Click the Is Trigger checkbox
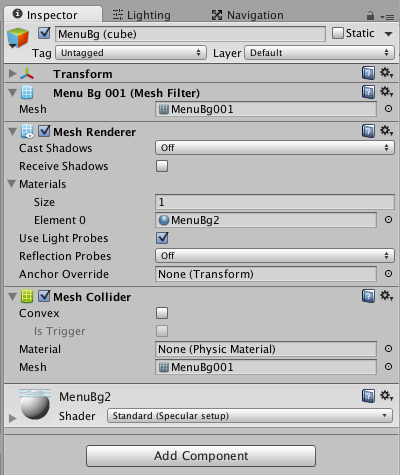Screen dimensions: 400x475 click(162, 331)
